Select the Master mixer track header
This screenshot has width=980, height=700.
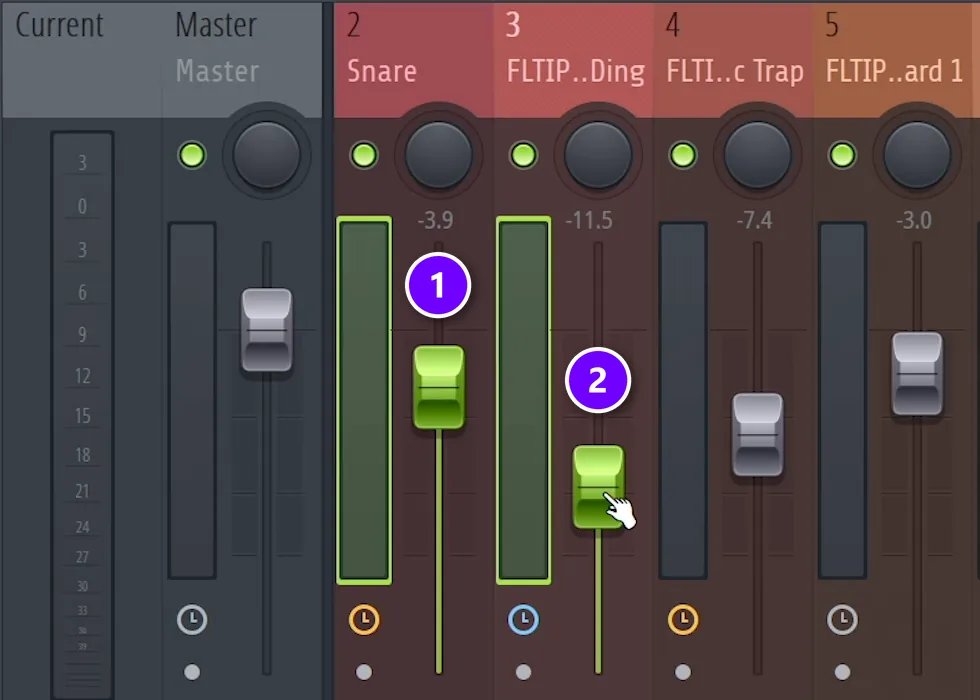tap(242, 59)
